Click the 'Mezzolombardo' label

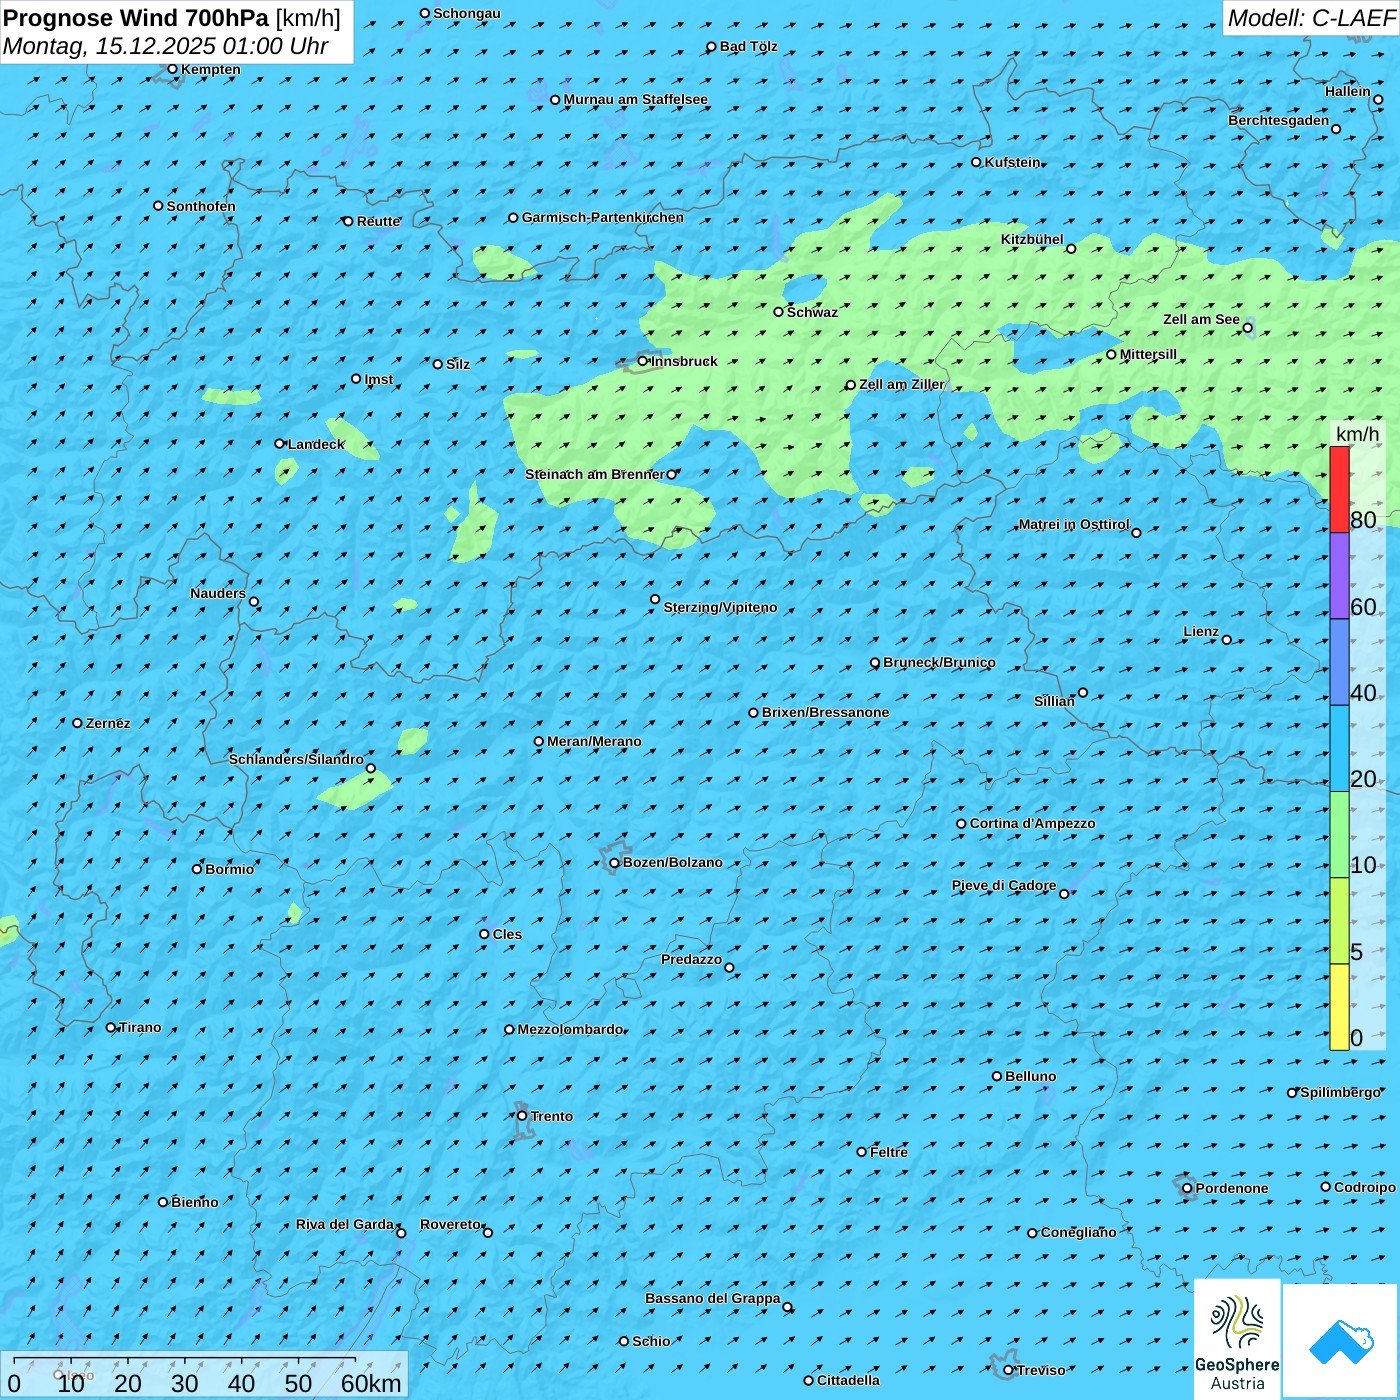(570, 1030)
